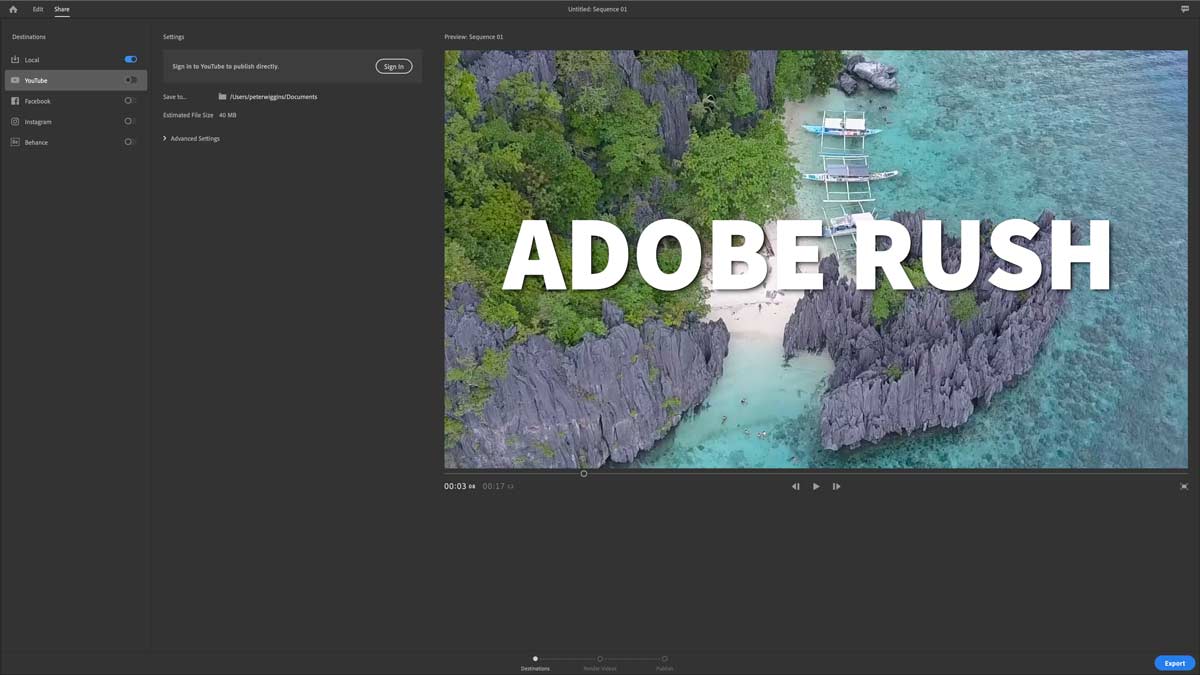Viewport: 1200px width, 675px height.
Task: Click the Behance destination icon
Action: pos(15,142)
